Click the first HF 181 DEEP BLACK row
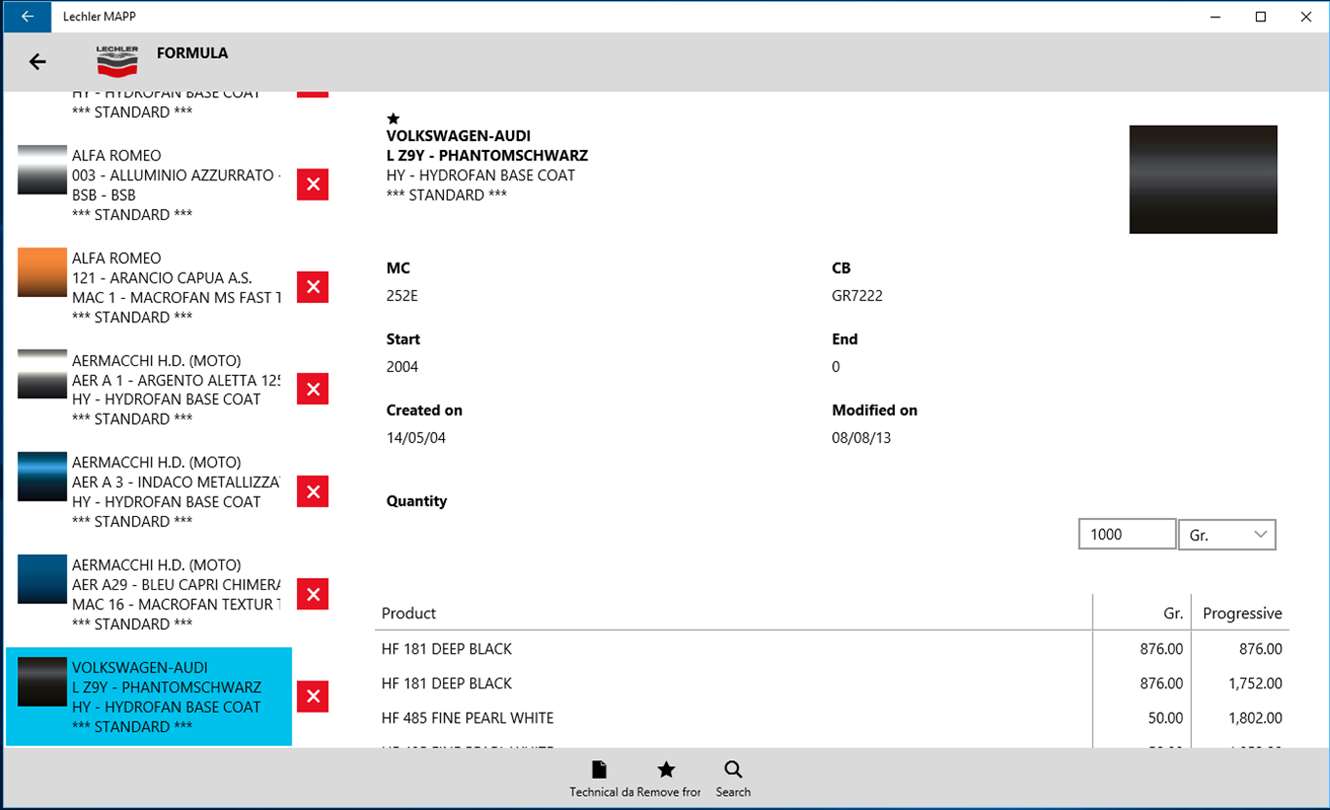This screenshot has height=810, width=1330. (832, 649)
